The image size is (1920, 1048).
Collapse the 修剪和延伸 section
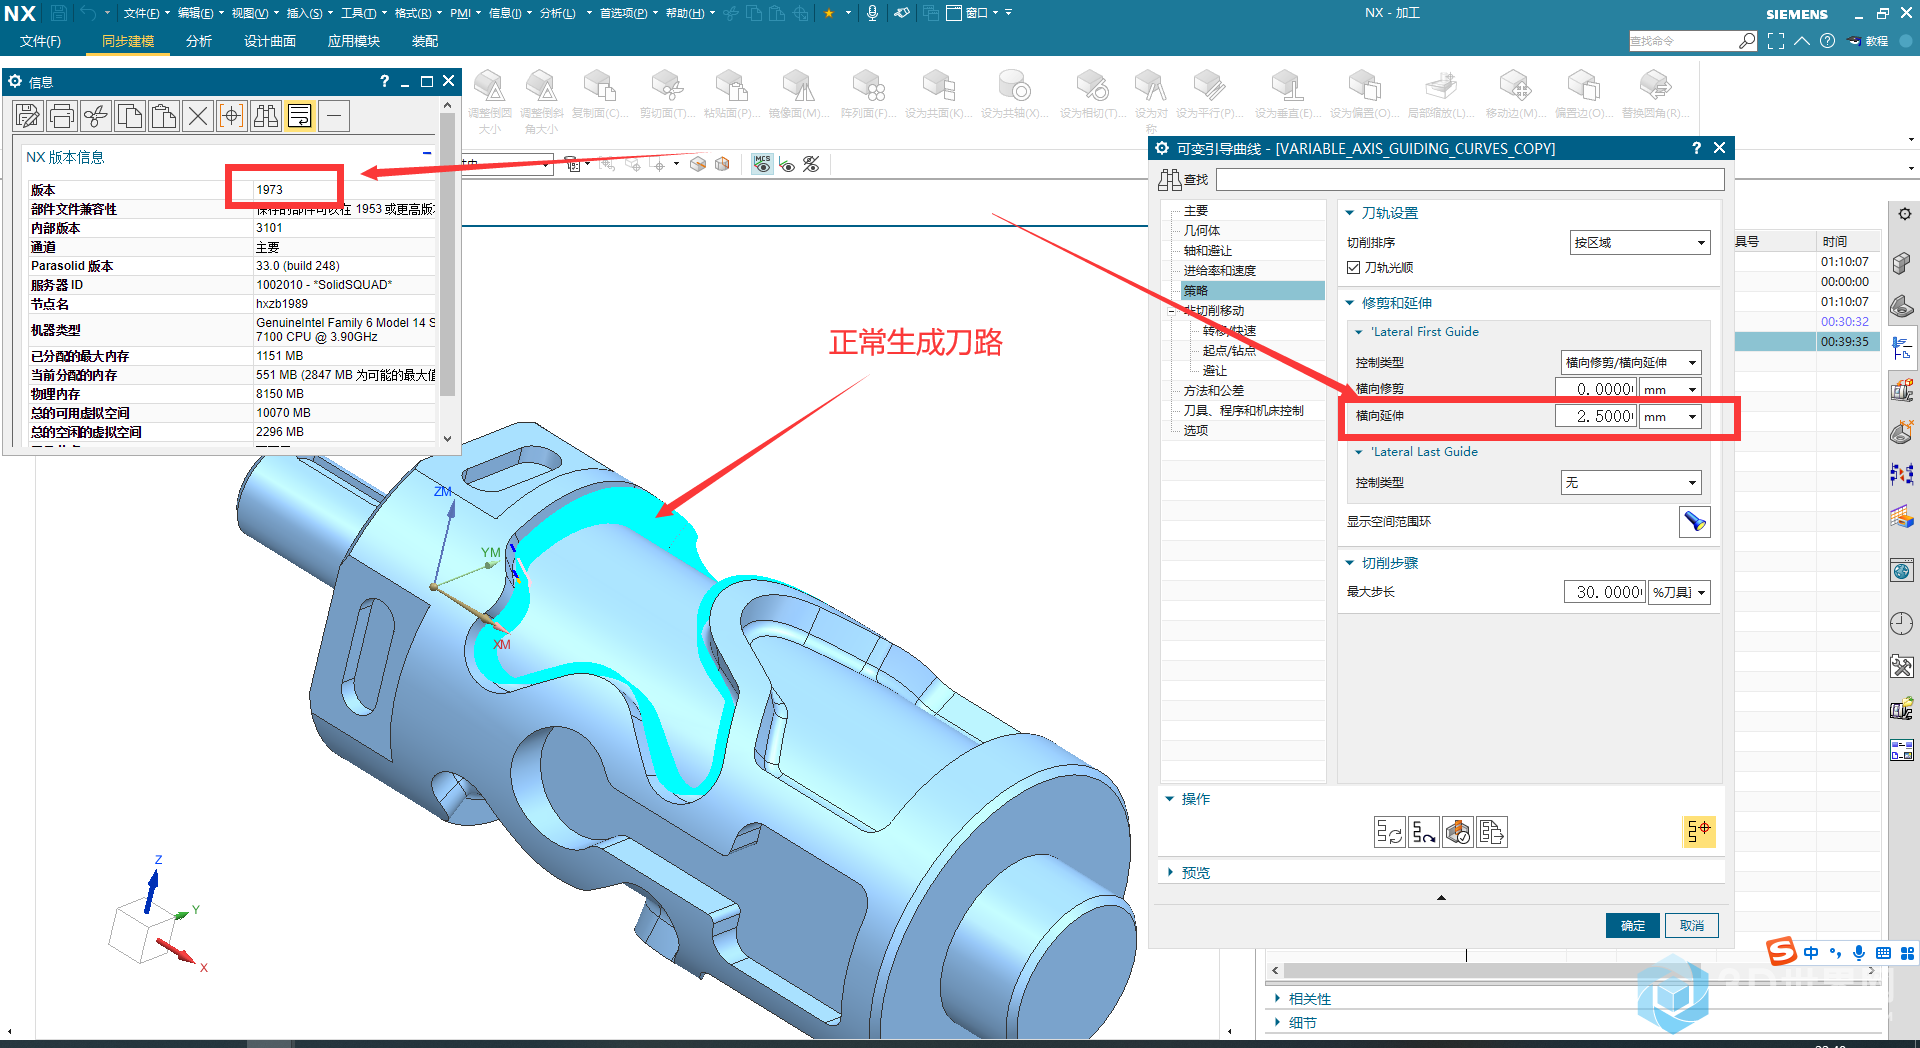pos(1349,303)
